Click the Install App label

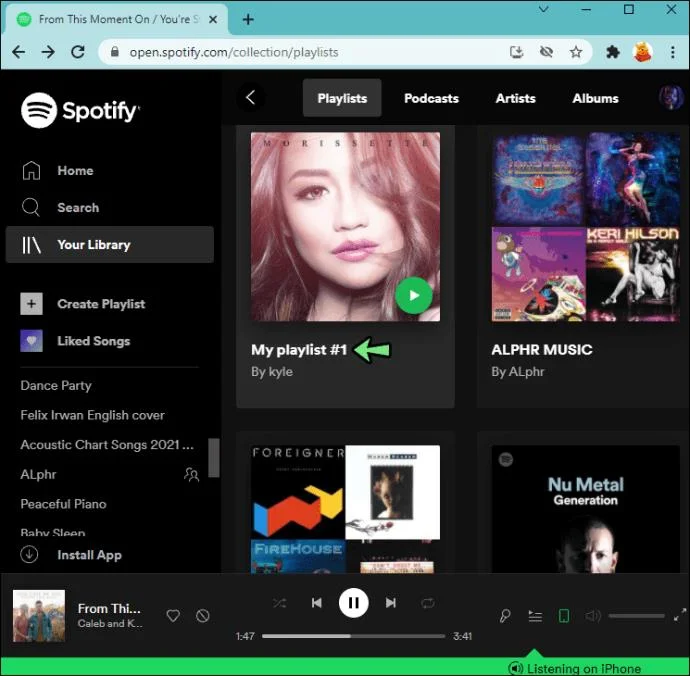(x=89, y=555)
